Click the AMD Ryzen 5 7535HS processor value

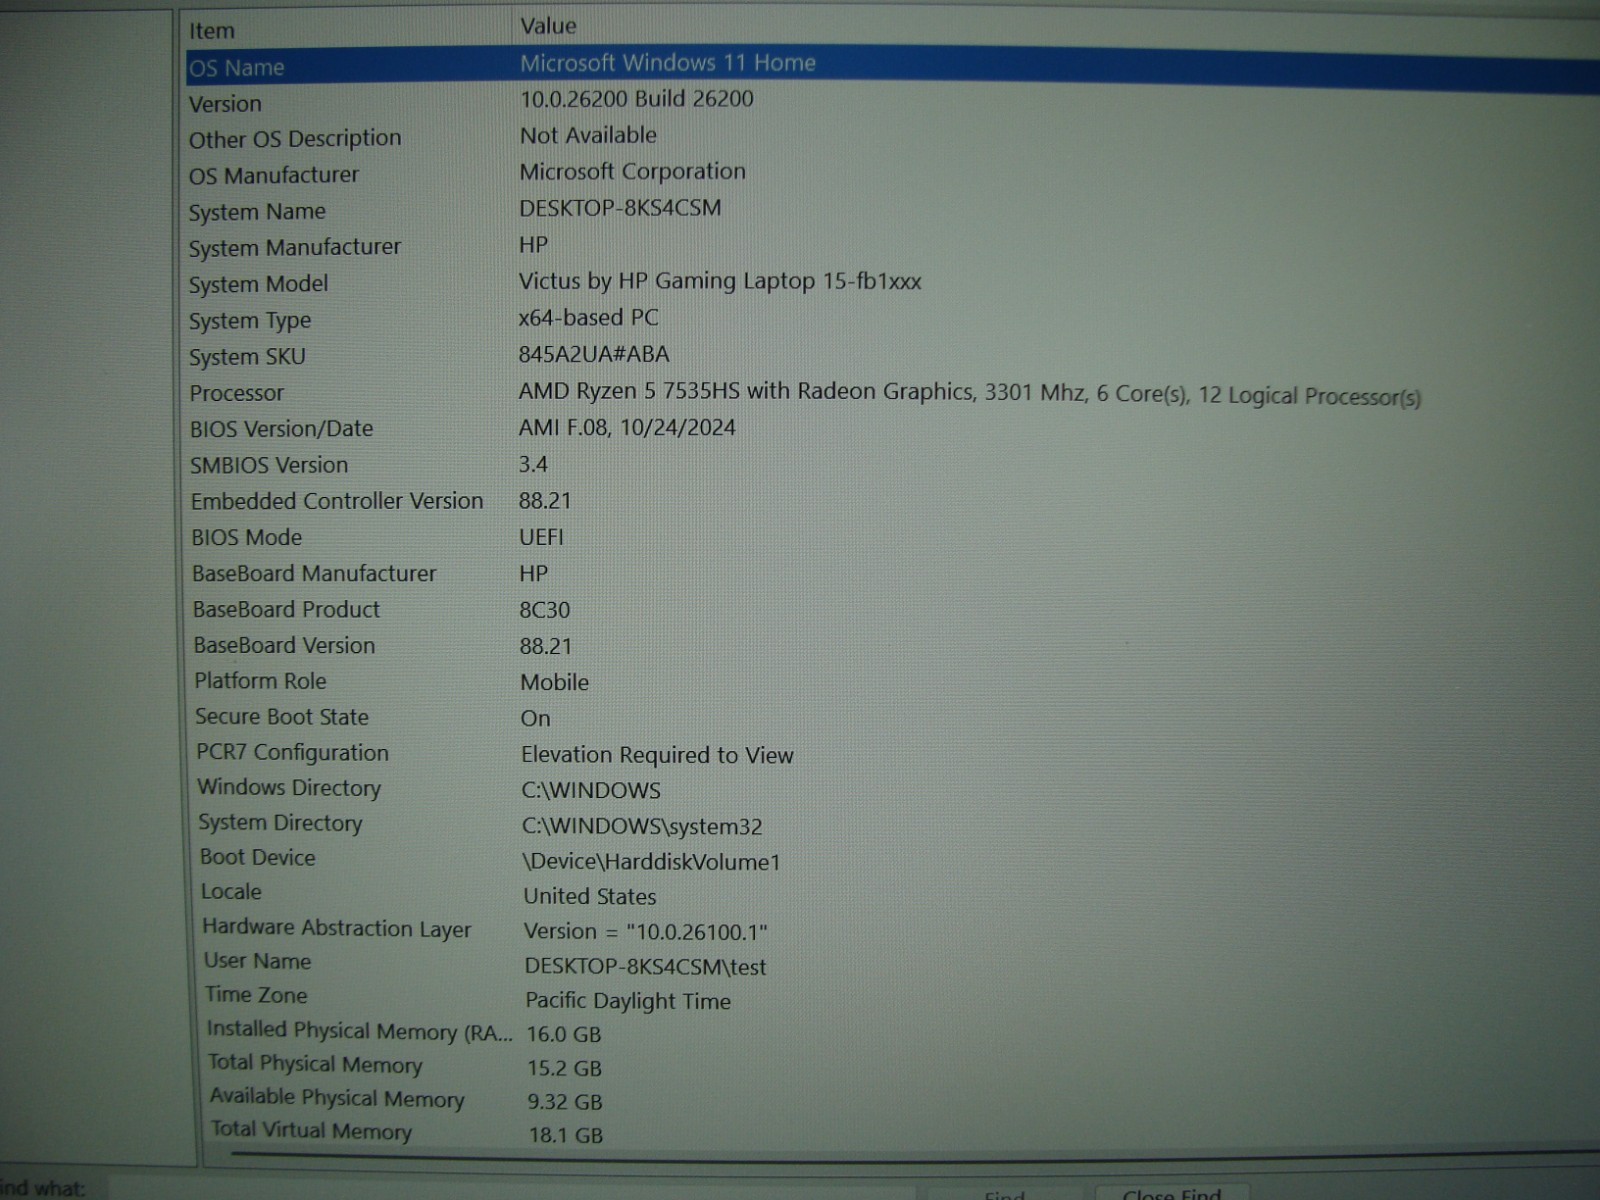point(969,393)
